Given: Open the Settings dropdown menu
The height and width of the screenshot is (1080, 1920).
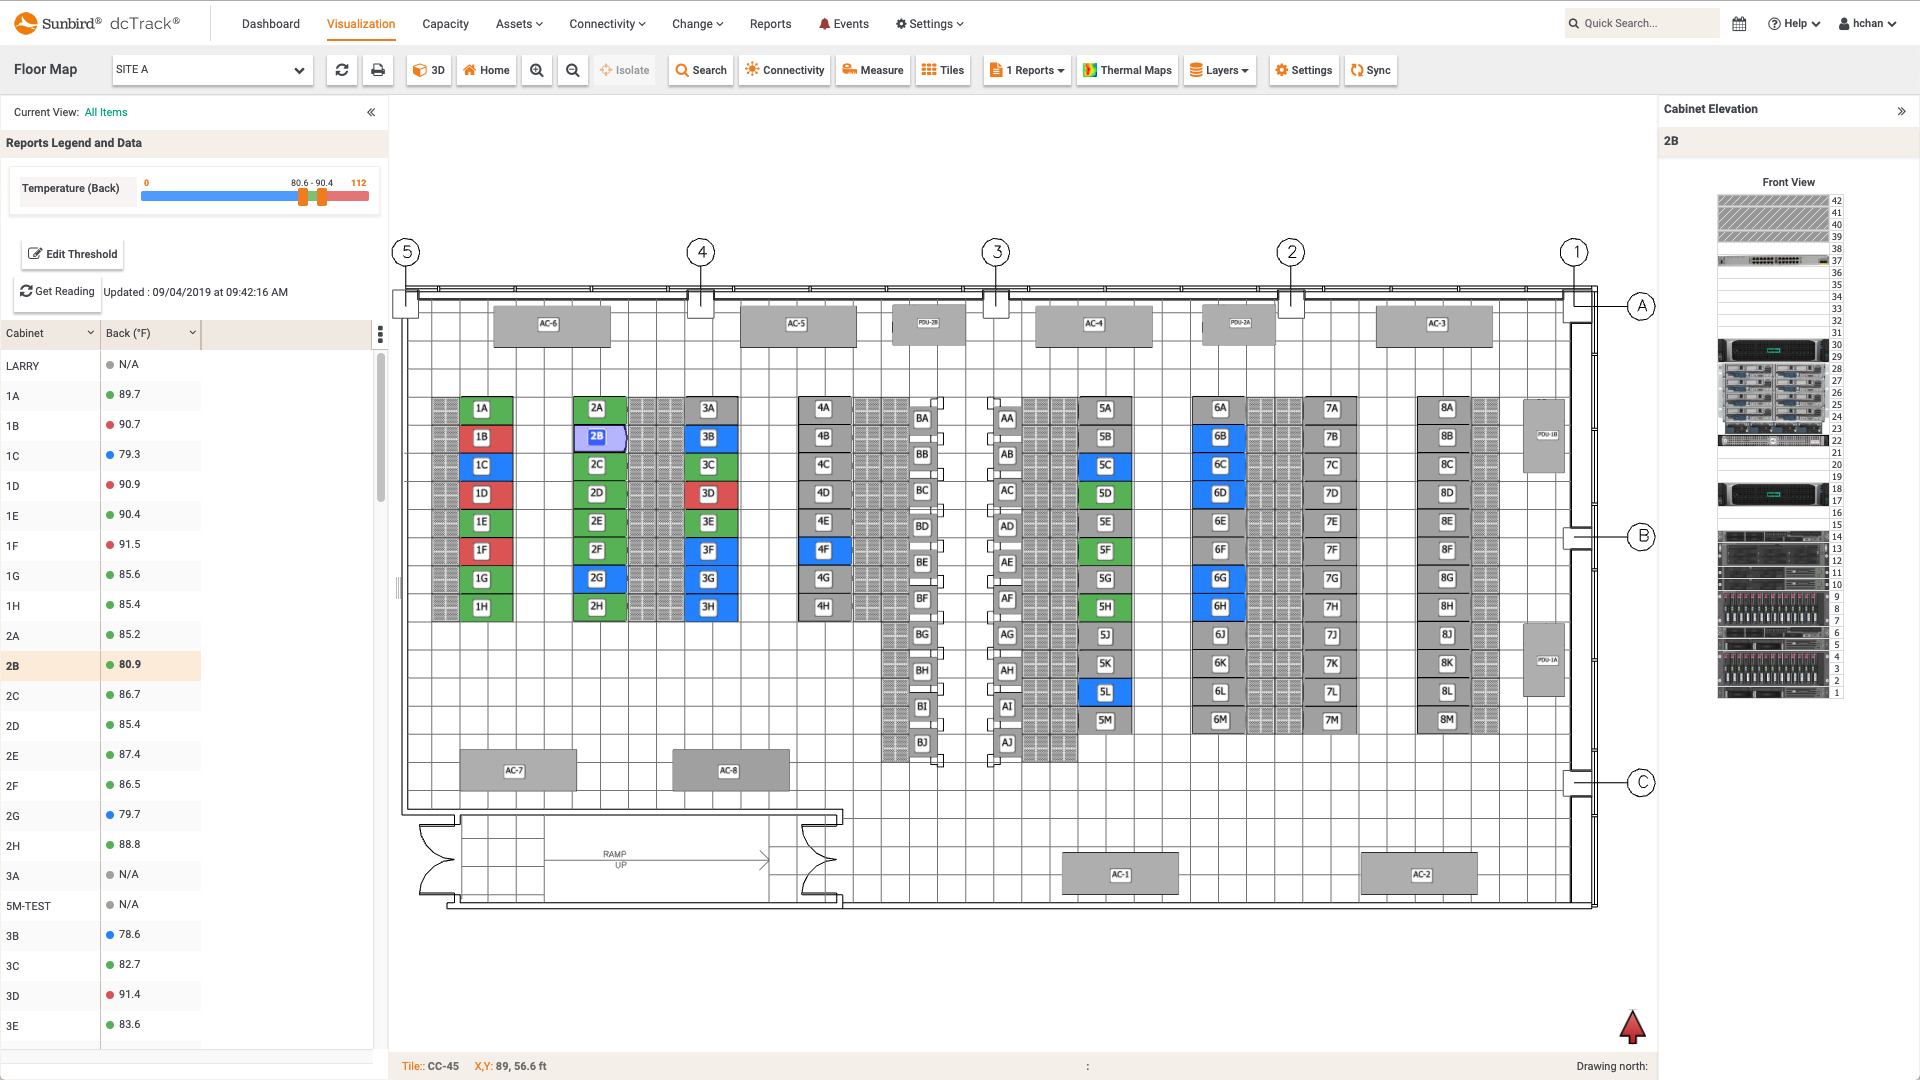Looking at the screenshot, I should click(932, 24).
